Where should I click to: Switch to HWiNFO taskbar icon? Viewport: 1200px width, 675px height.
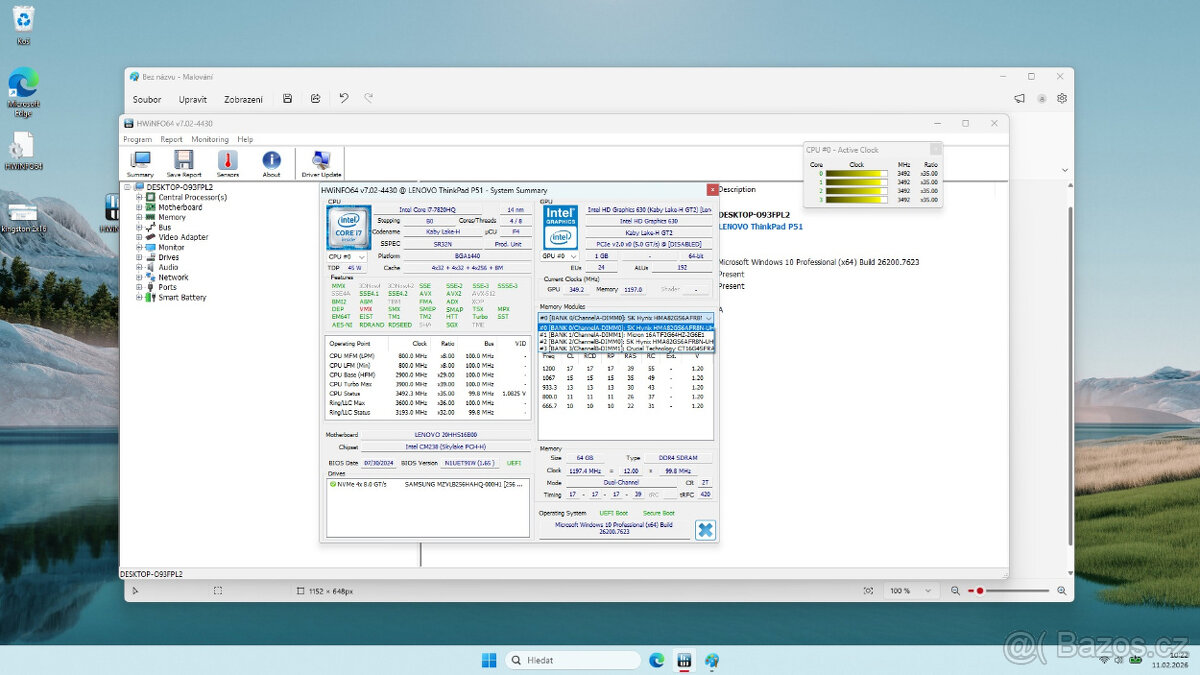684,660
